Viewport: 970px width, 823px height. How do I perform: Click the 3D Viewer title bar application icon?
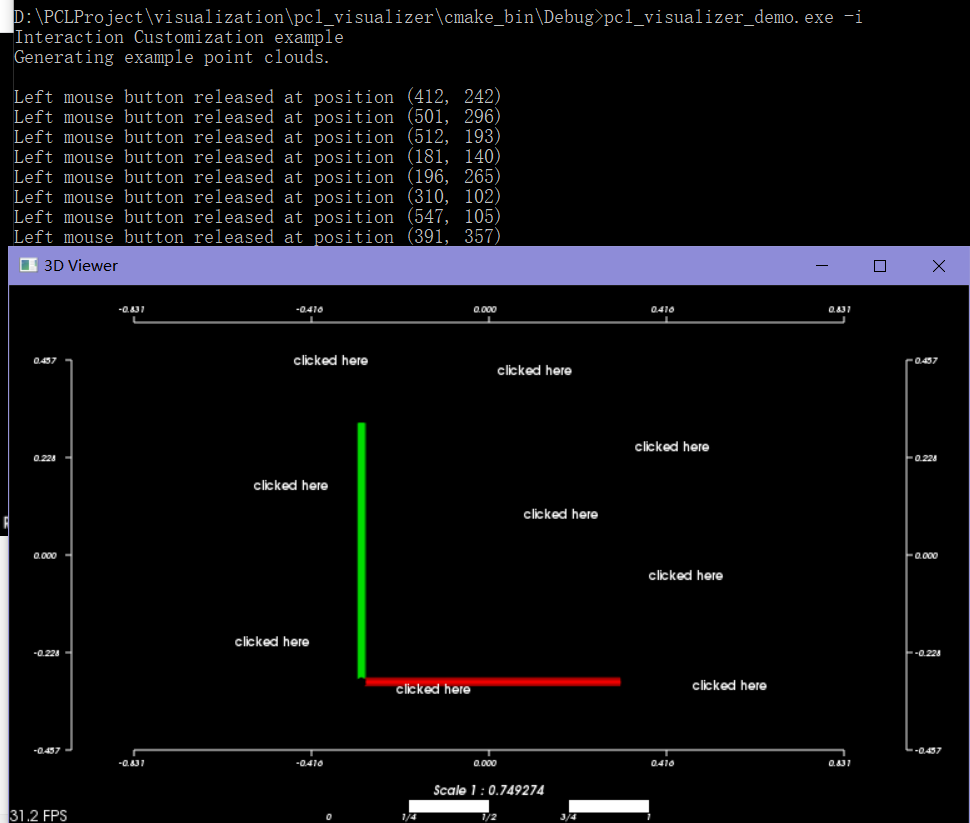pos(27,265)
